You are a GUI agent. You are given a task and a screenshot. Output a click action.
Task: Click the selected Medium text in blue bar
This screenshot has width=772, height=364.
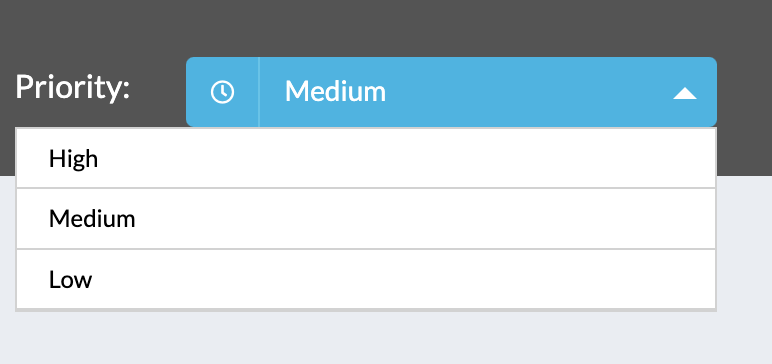pyautogui.click(x=335, y=92)
